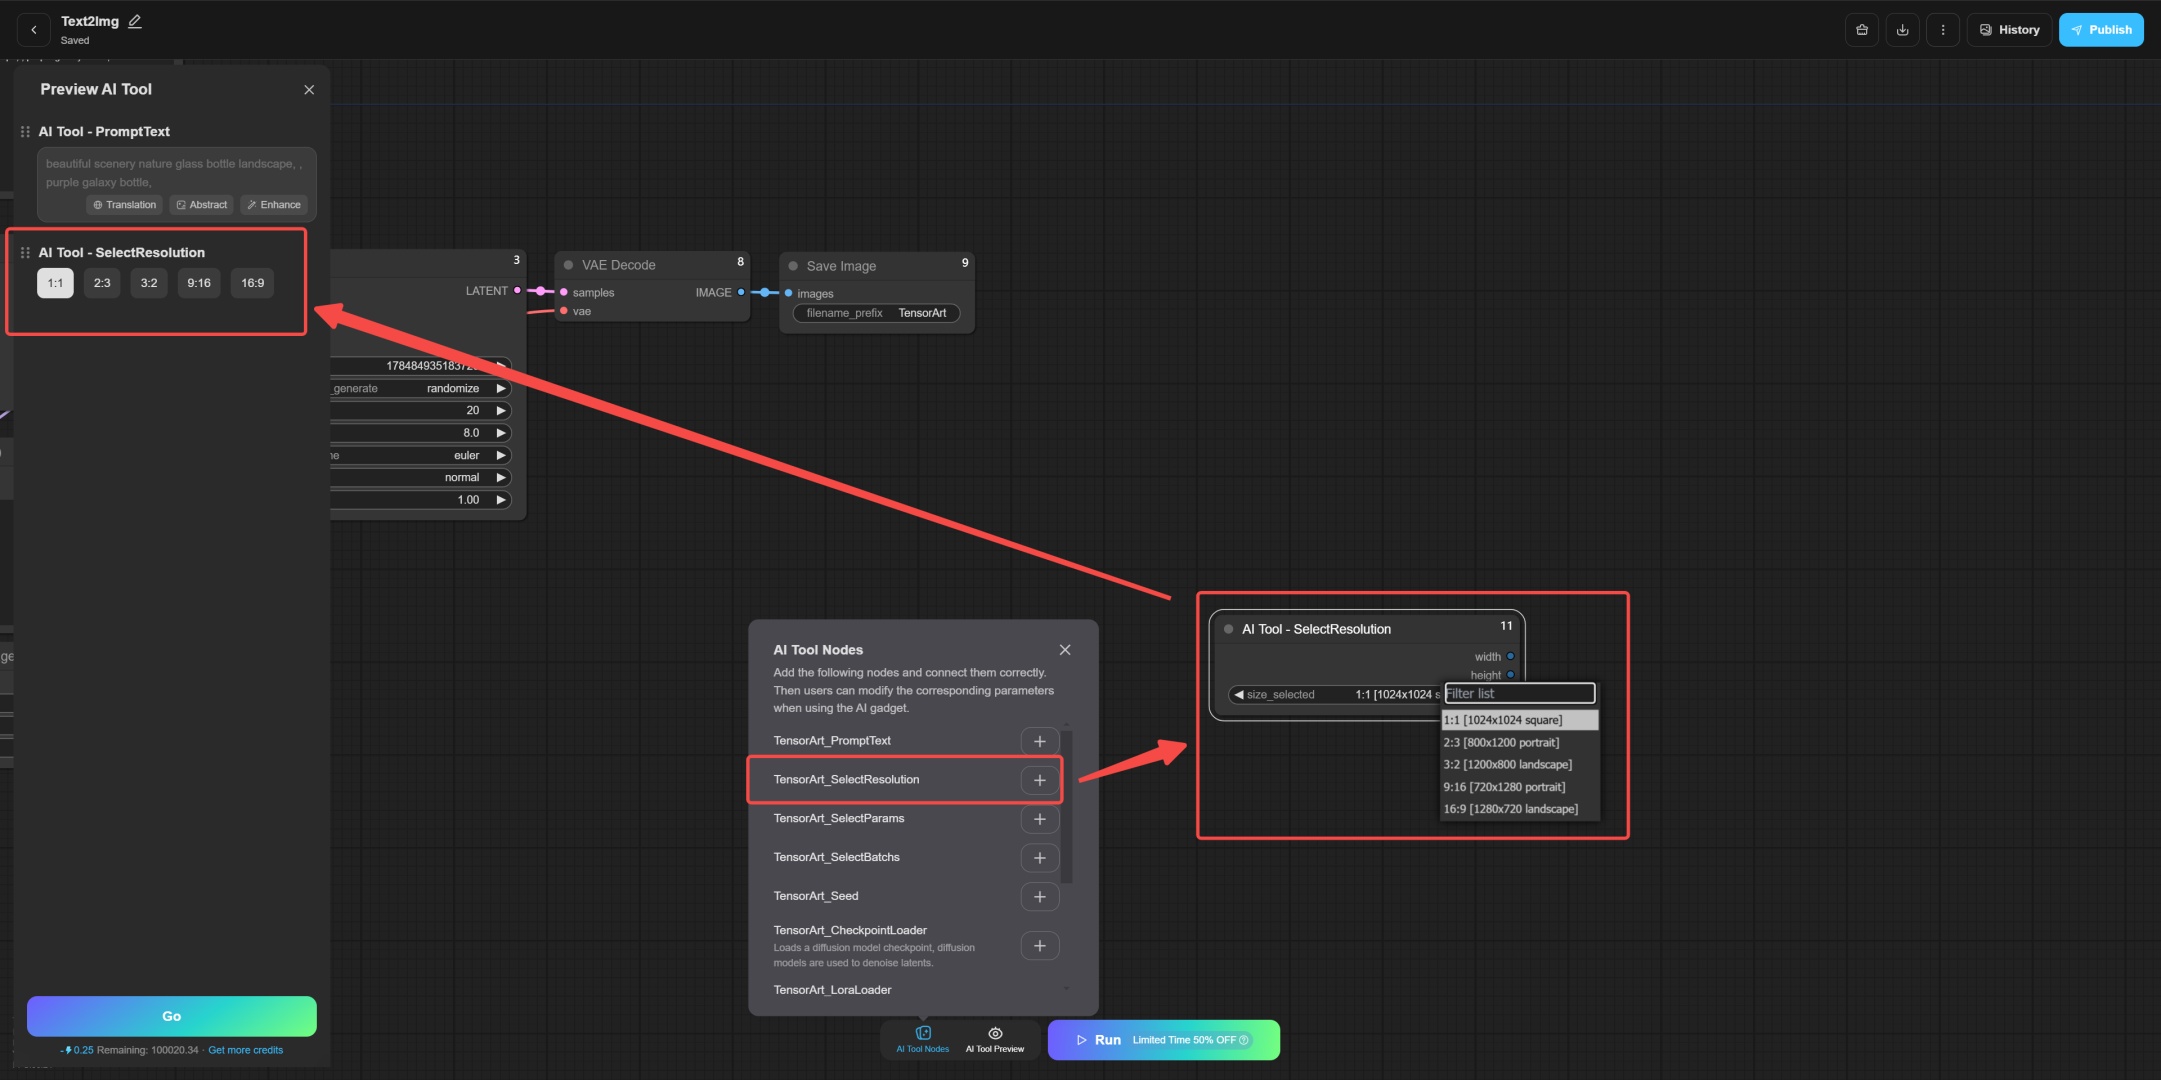
Task: Click the Filter list input field
Action: tap(1518, 693)
